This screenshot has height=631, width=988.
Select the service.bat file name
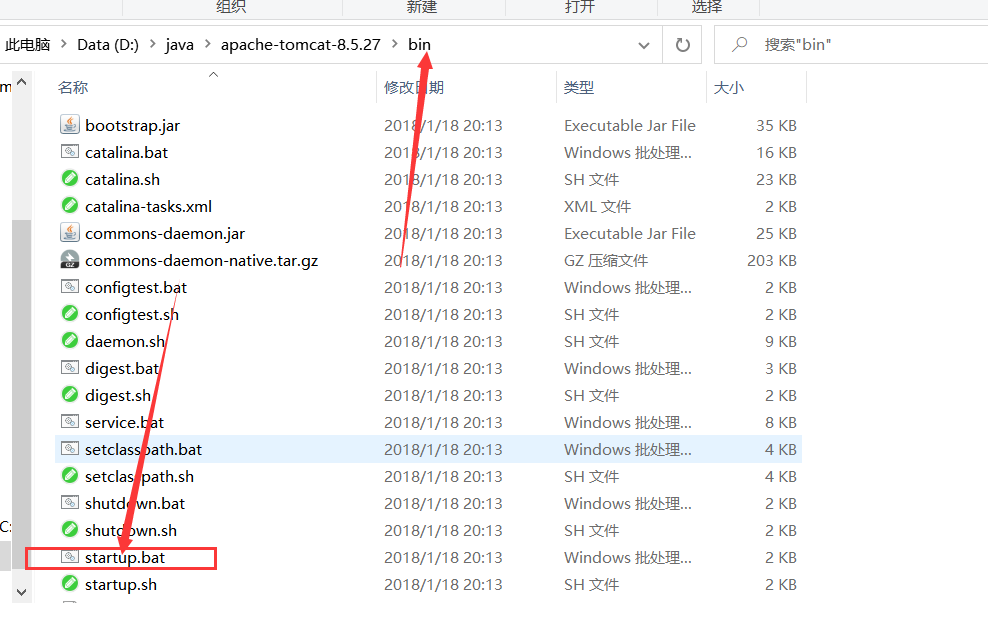pyautogui.click(x=124, y=422)
